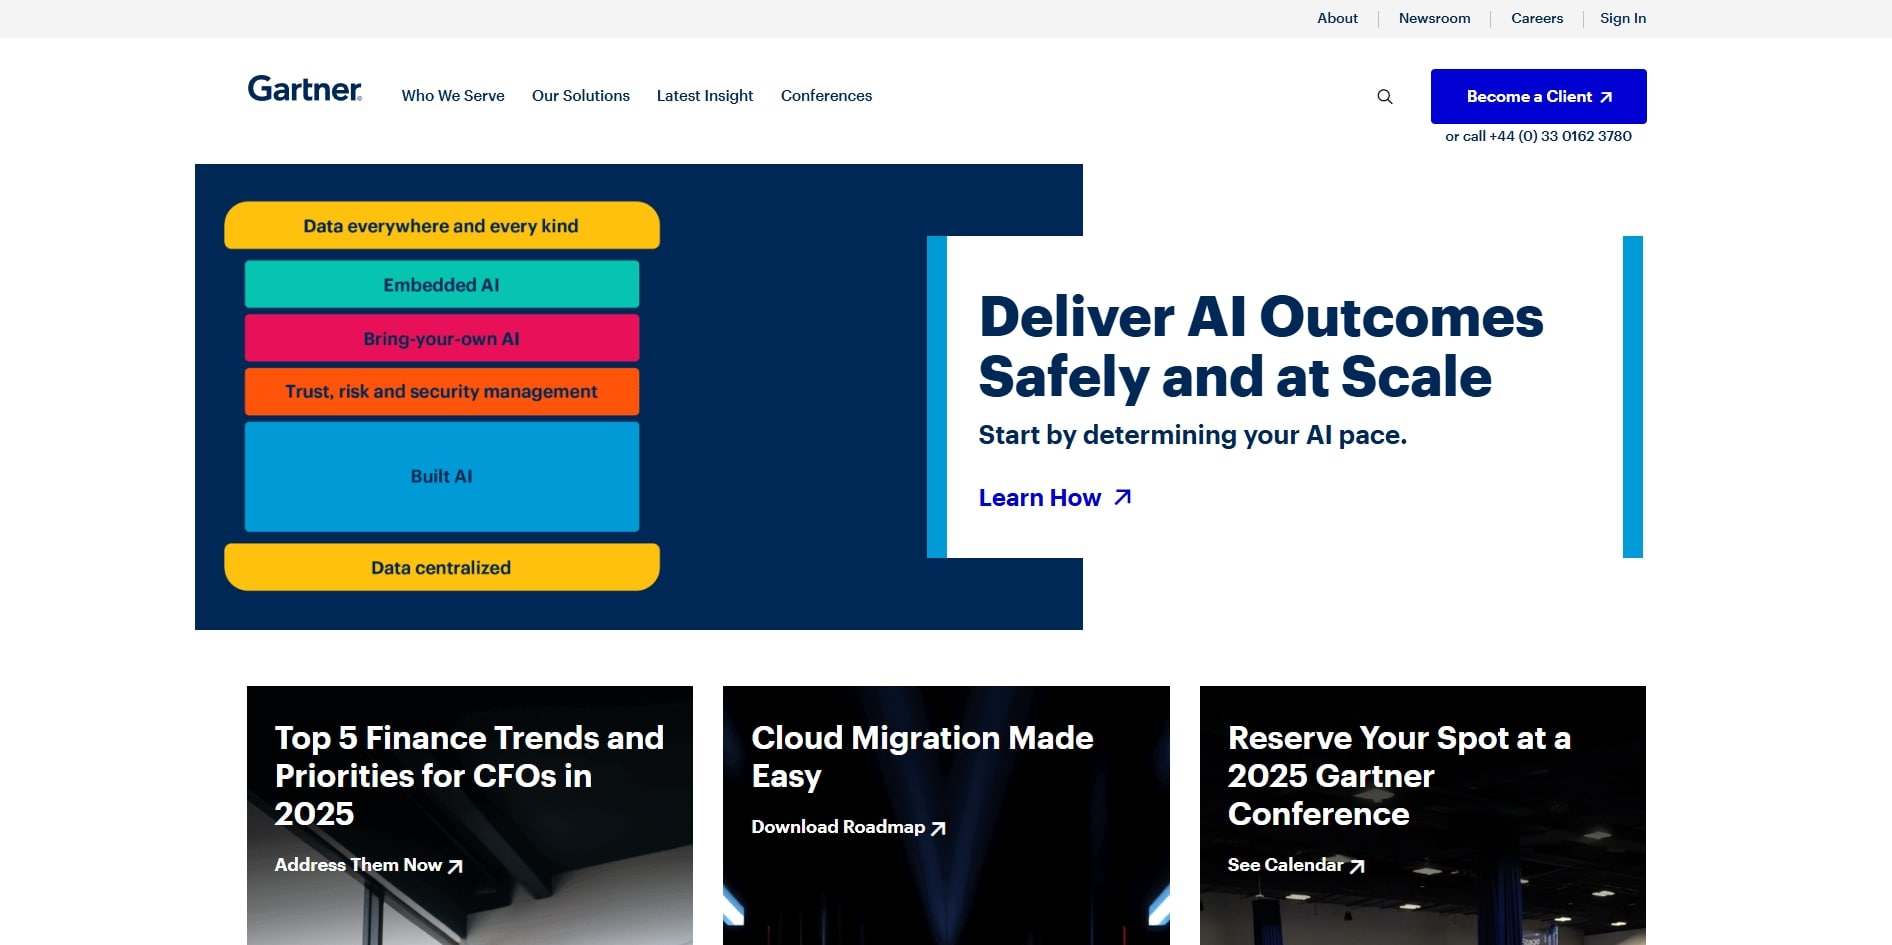Click the Learn How link
Screen dimensions: 1892x945
pos(1055,498)
